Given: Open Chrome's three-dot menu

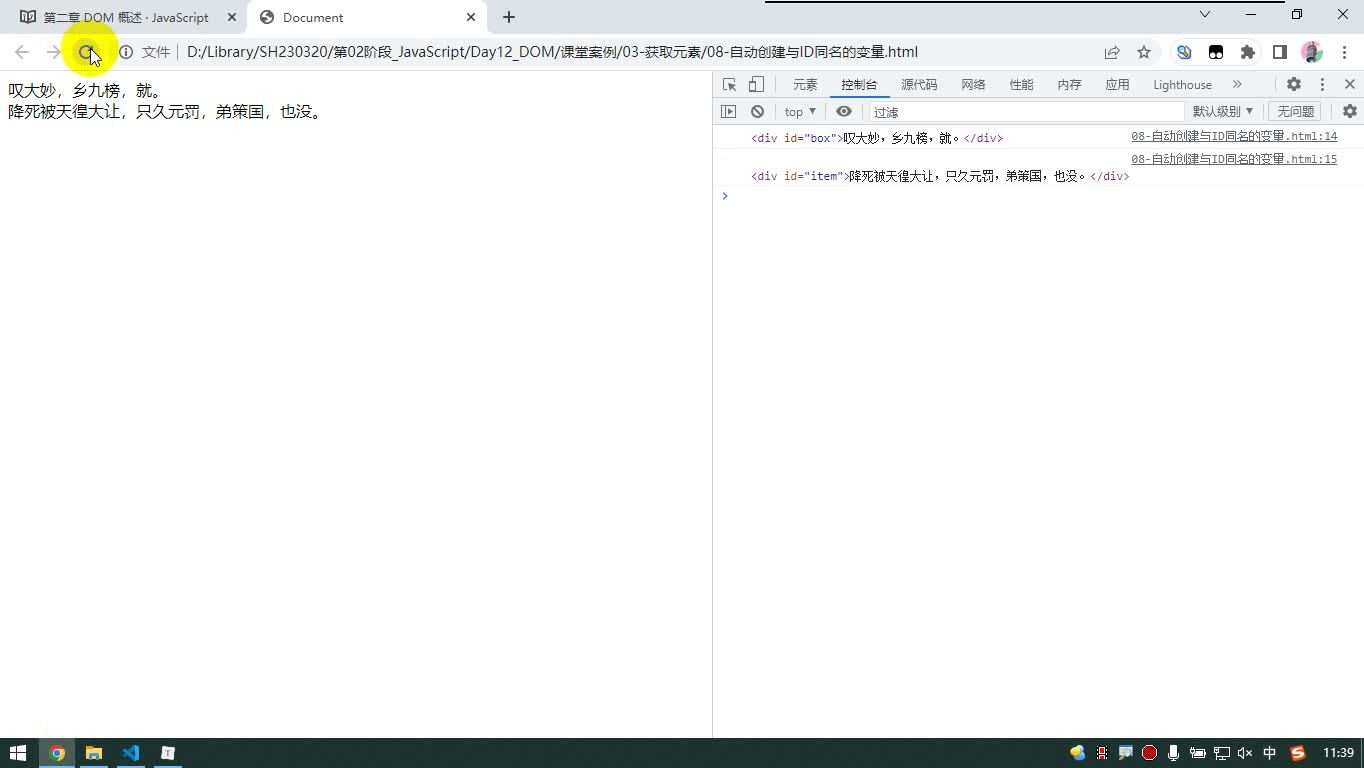Looking at the screenshot, I should click(x=1342, y=52).
